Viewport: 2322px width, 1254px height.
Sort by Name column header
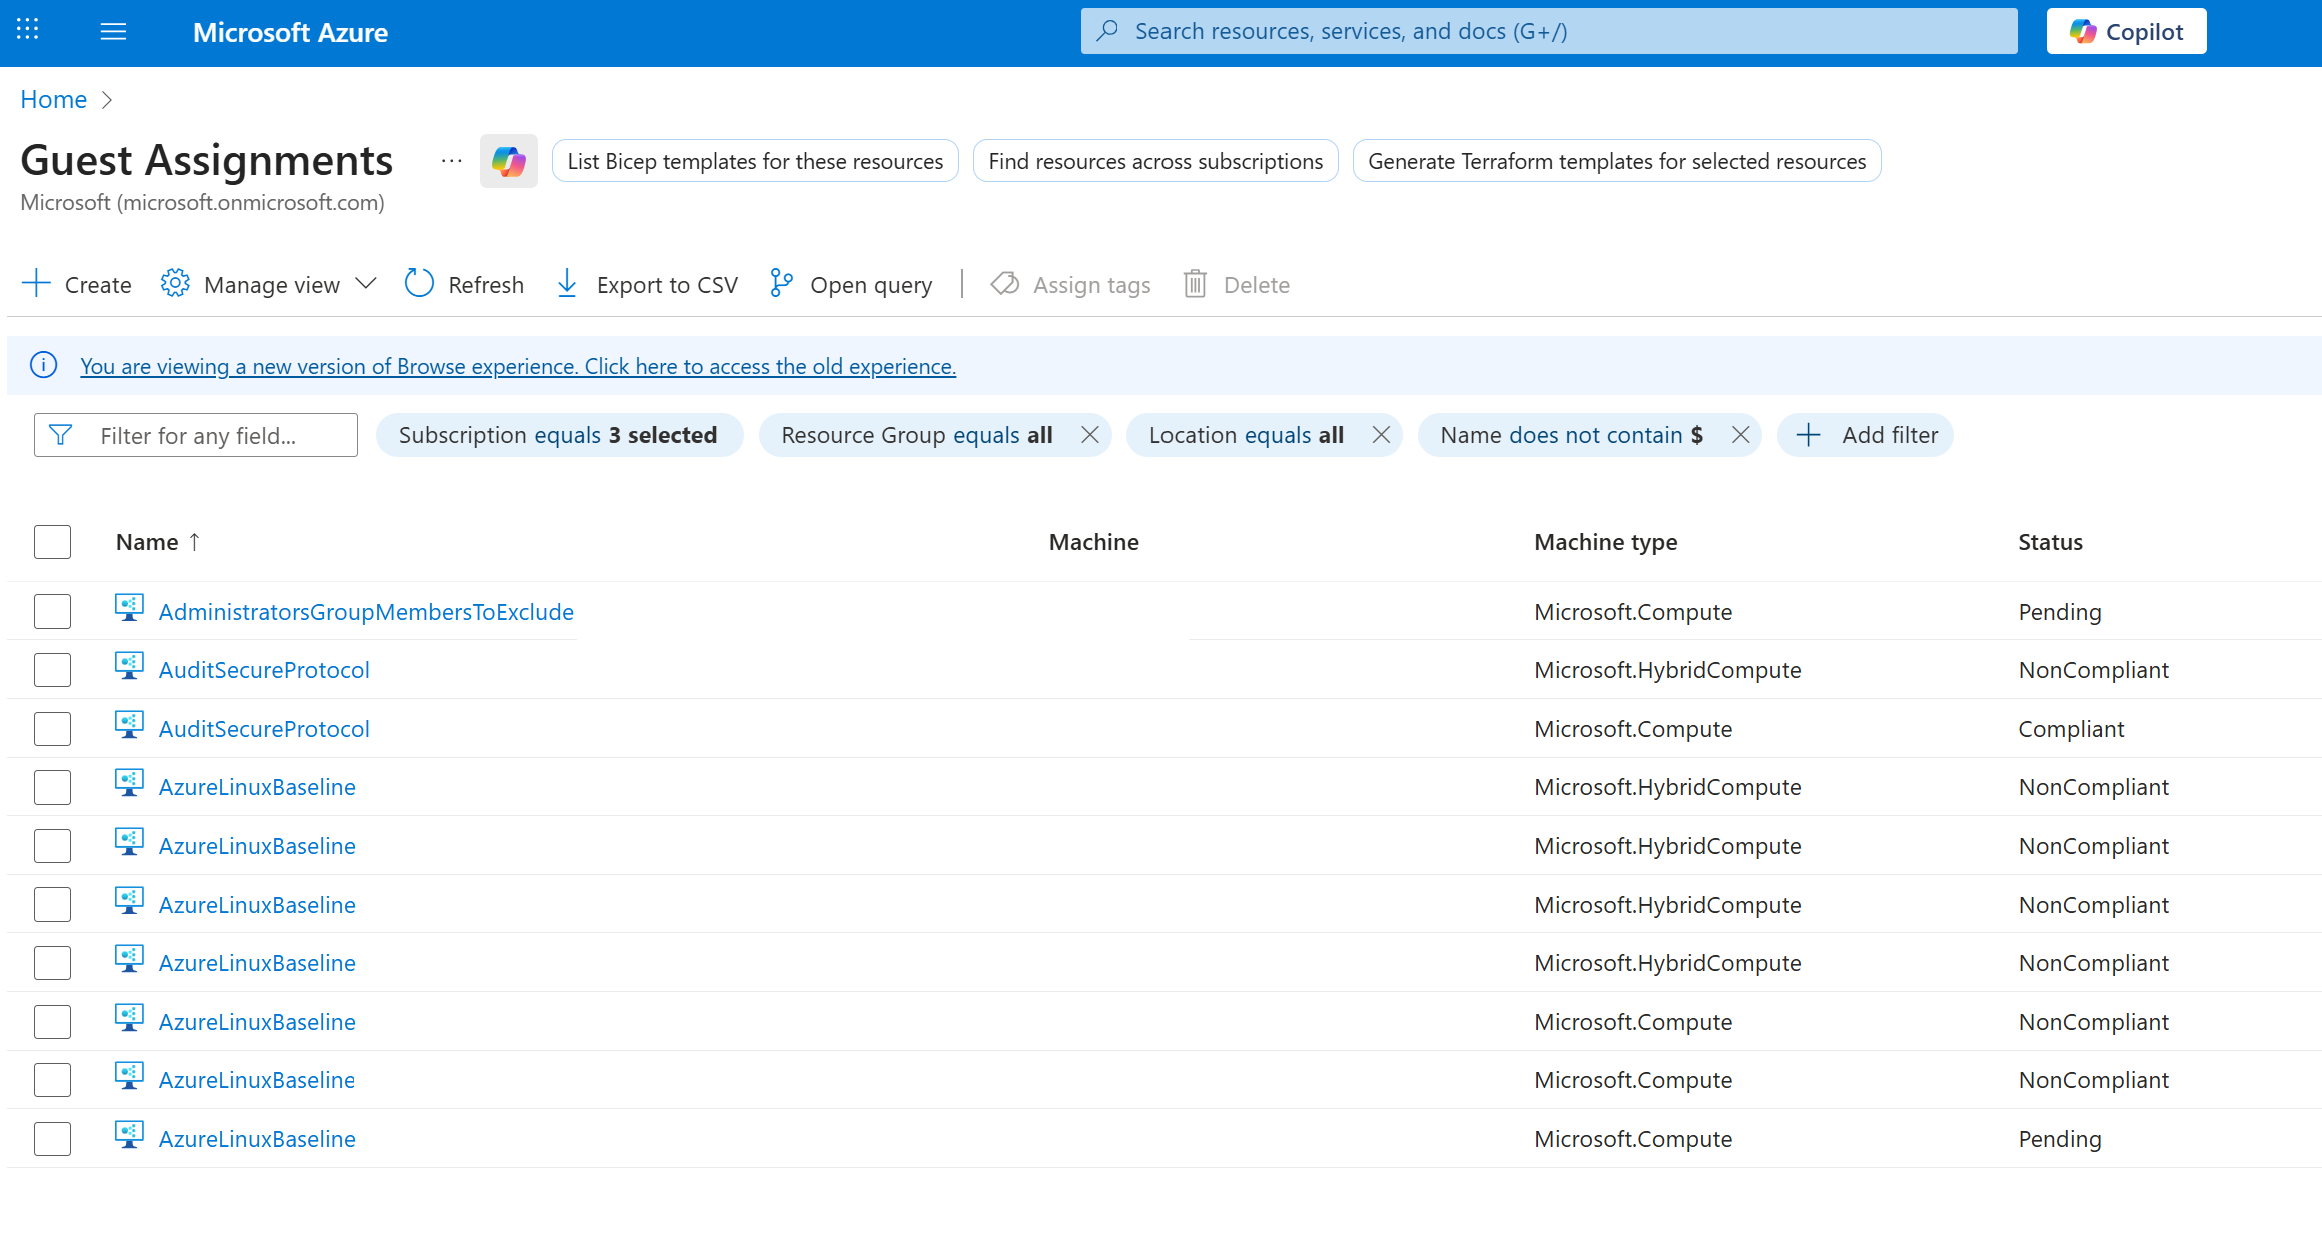point(158,542)
